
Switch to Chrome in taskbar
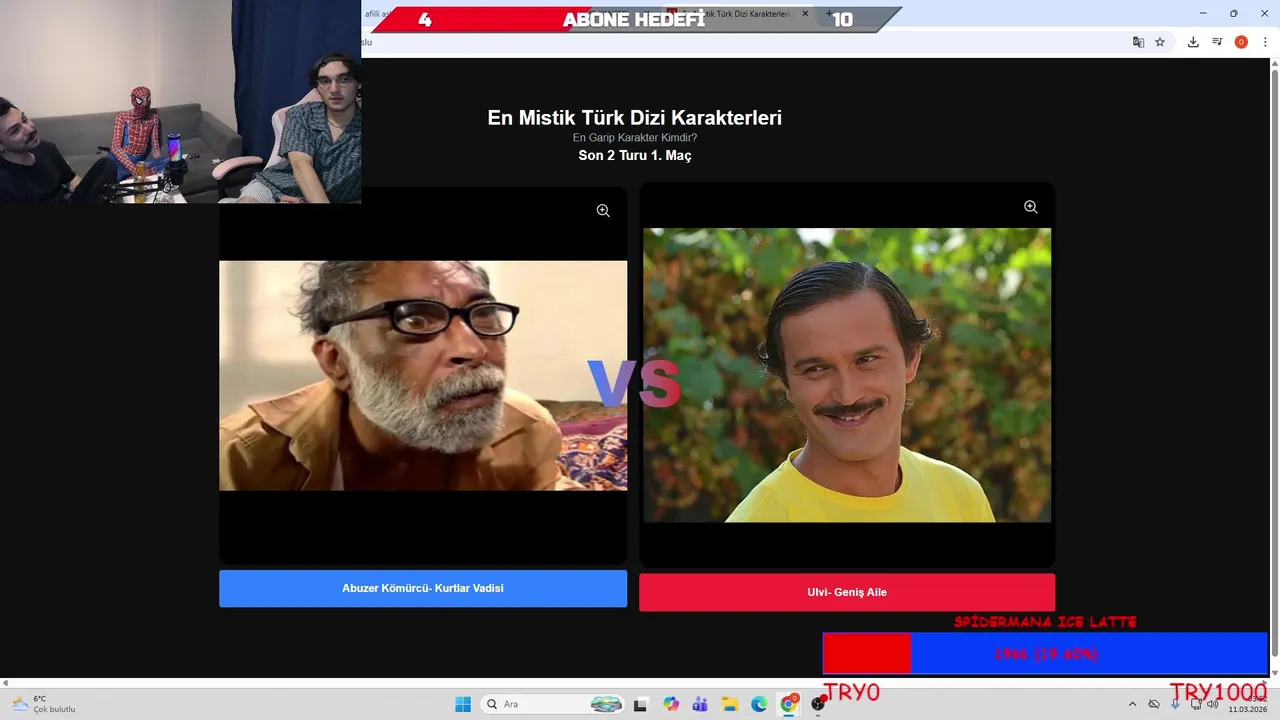(789, 704)
